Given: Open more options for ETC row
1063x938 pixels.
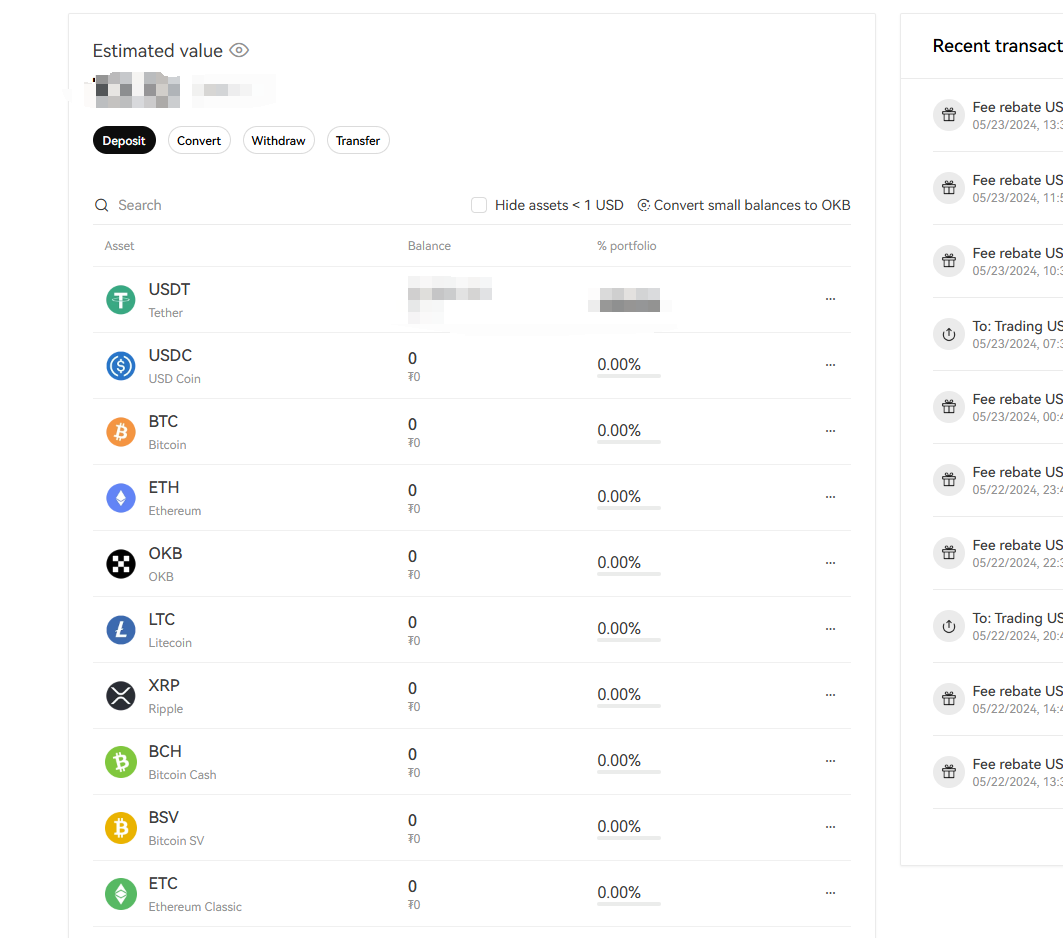Looking at the screenshot, I should pos(830,893).
